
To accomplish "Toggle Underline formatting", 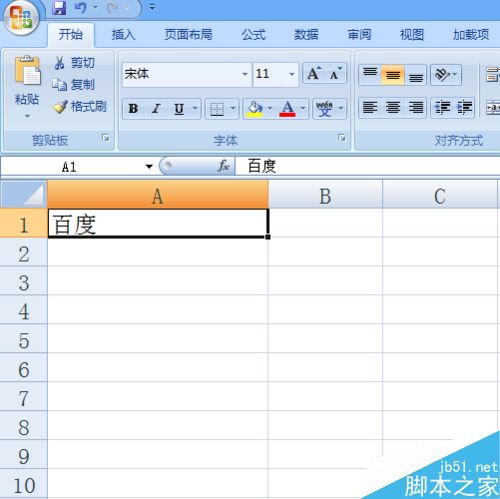I will 179,108.
